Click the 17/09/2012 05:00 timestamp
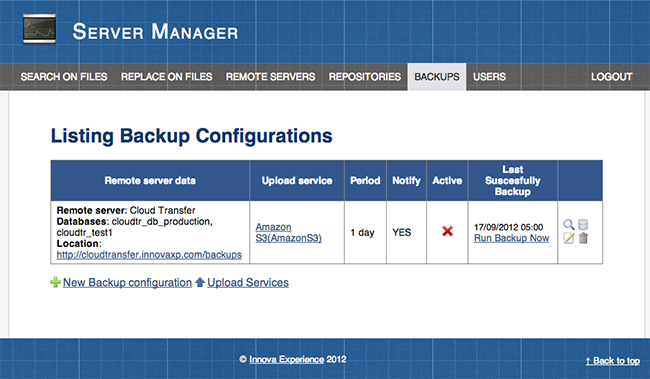This screenshot has width=650, height=379. (509, 227)
